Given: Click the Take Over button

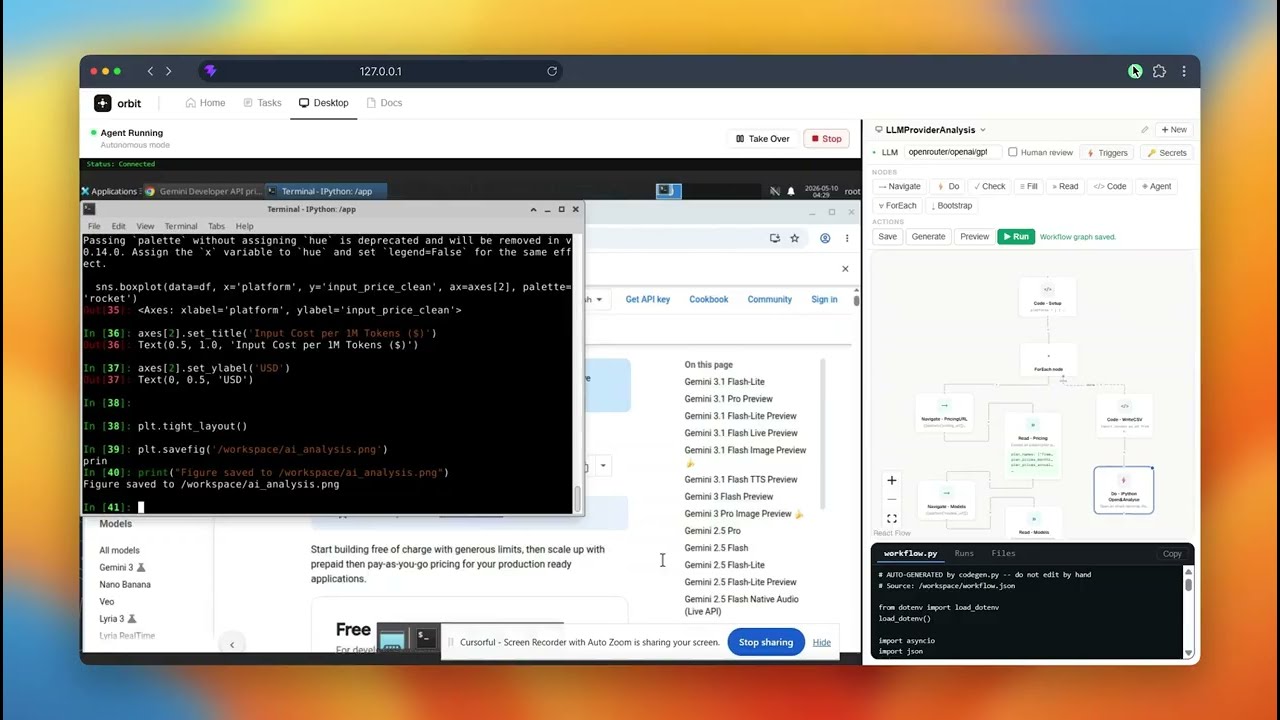Looking at the screenshot, I should [x=763, y=139].
